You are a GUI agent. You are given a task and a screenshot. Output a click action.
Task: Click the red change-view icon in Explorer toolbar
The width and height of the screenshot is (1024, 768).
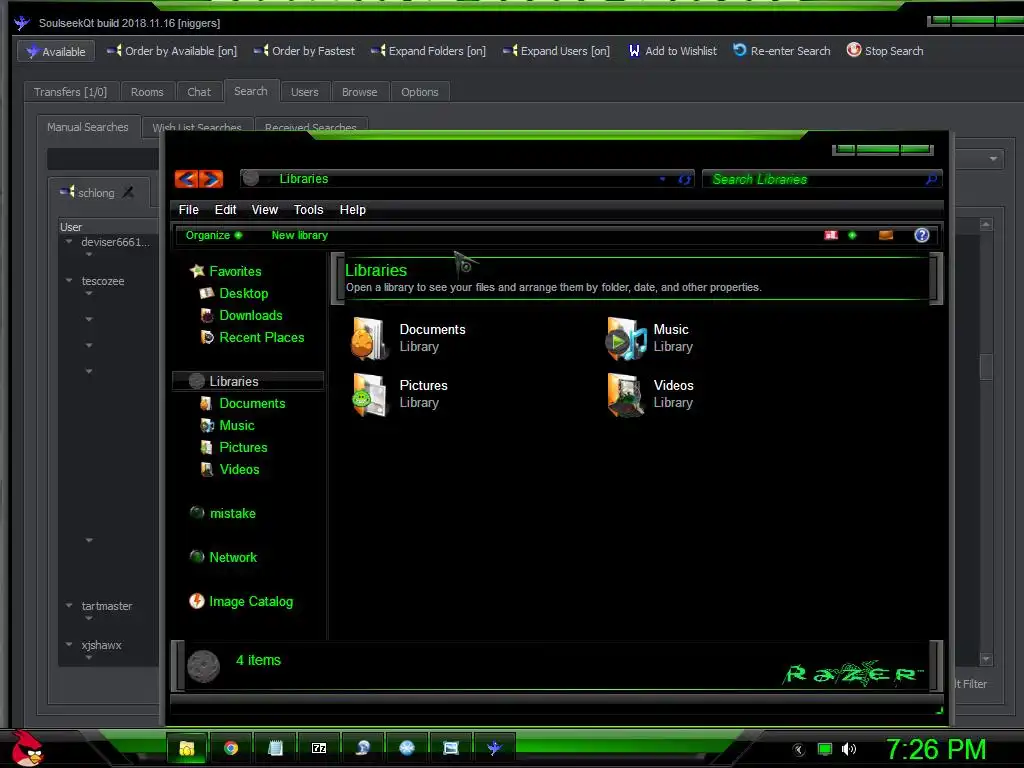[831, 235]
